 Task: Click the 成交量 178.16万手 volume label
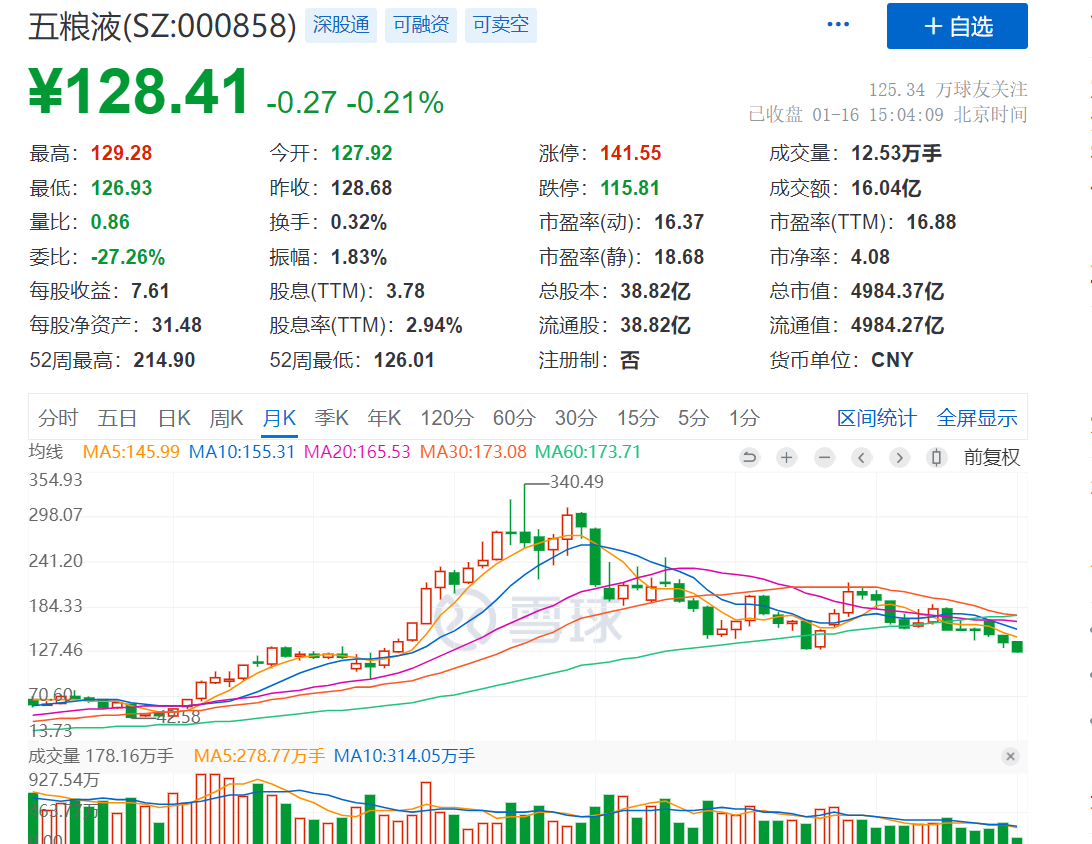pyautogui.click(x=101, y=756)
